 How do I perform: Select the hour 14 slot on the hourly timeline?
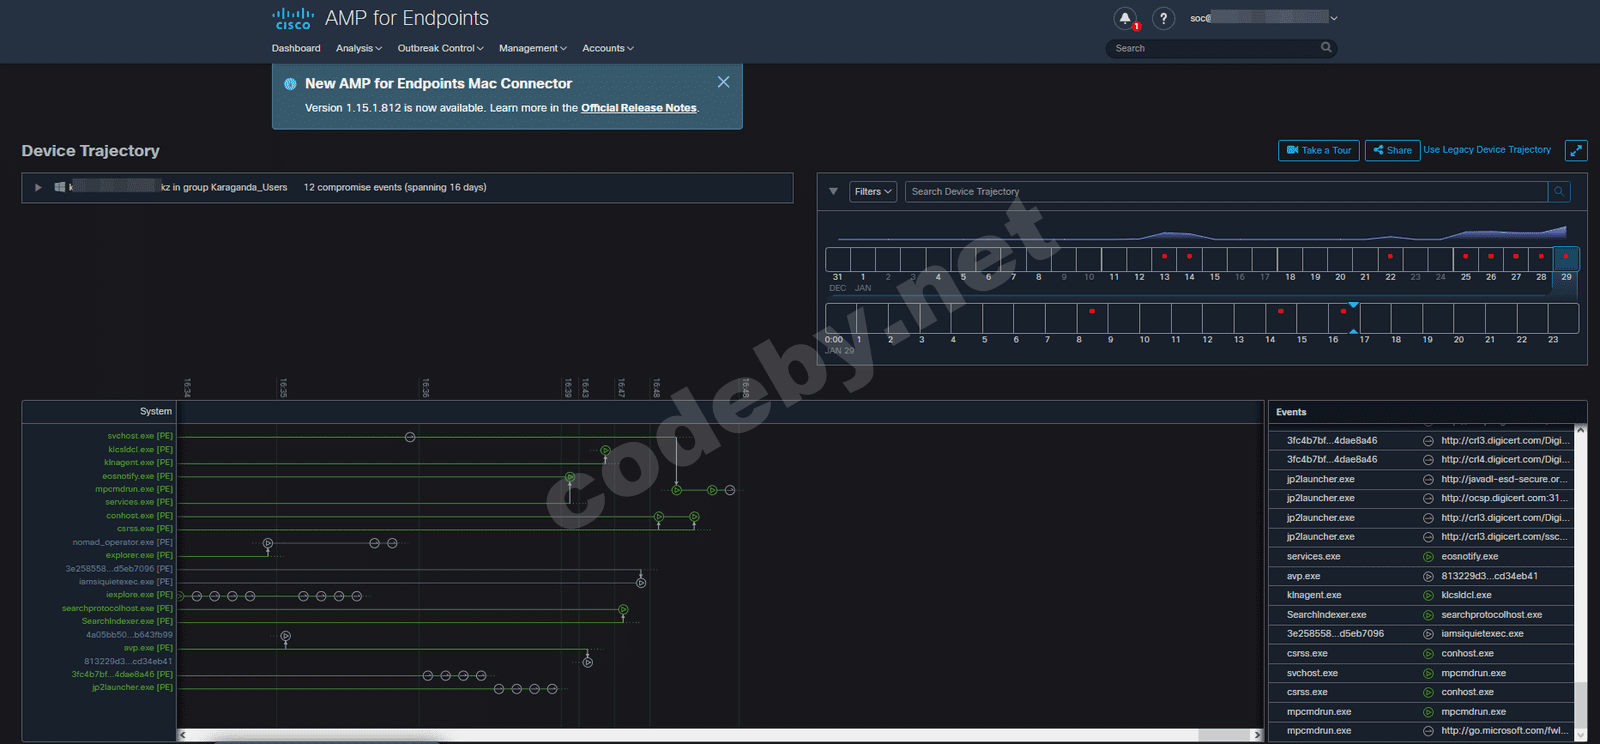[x=1281, y=318]
